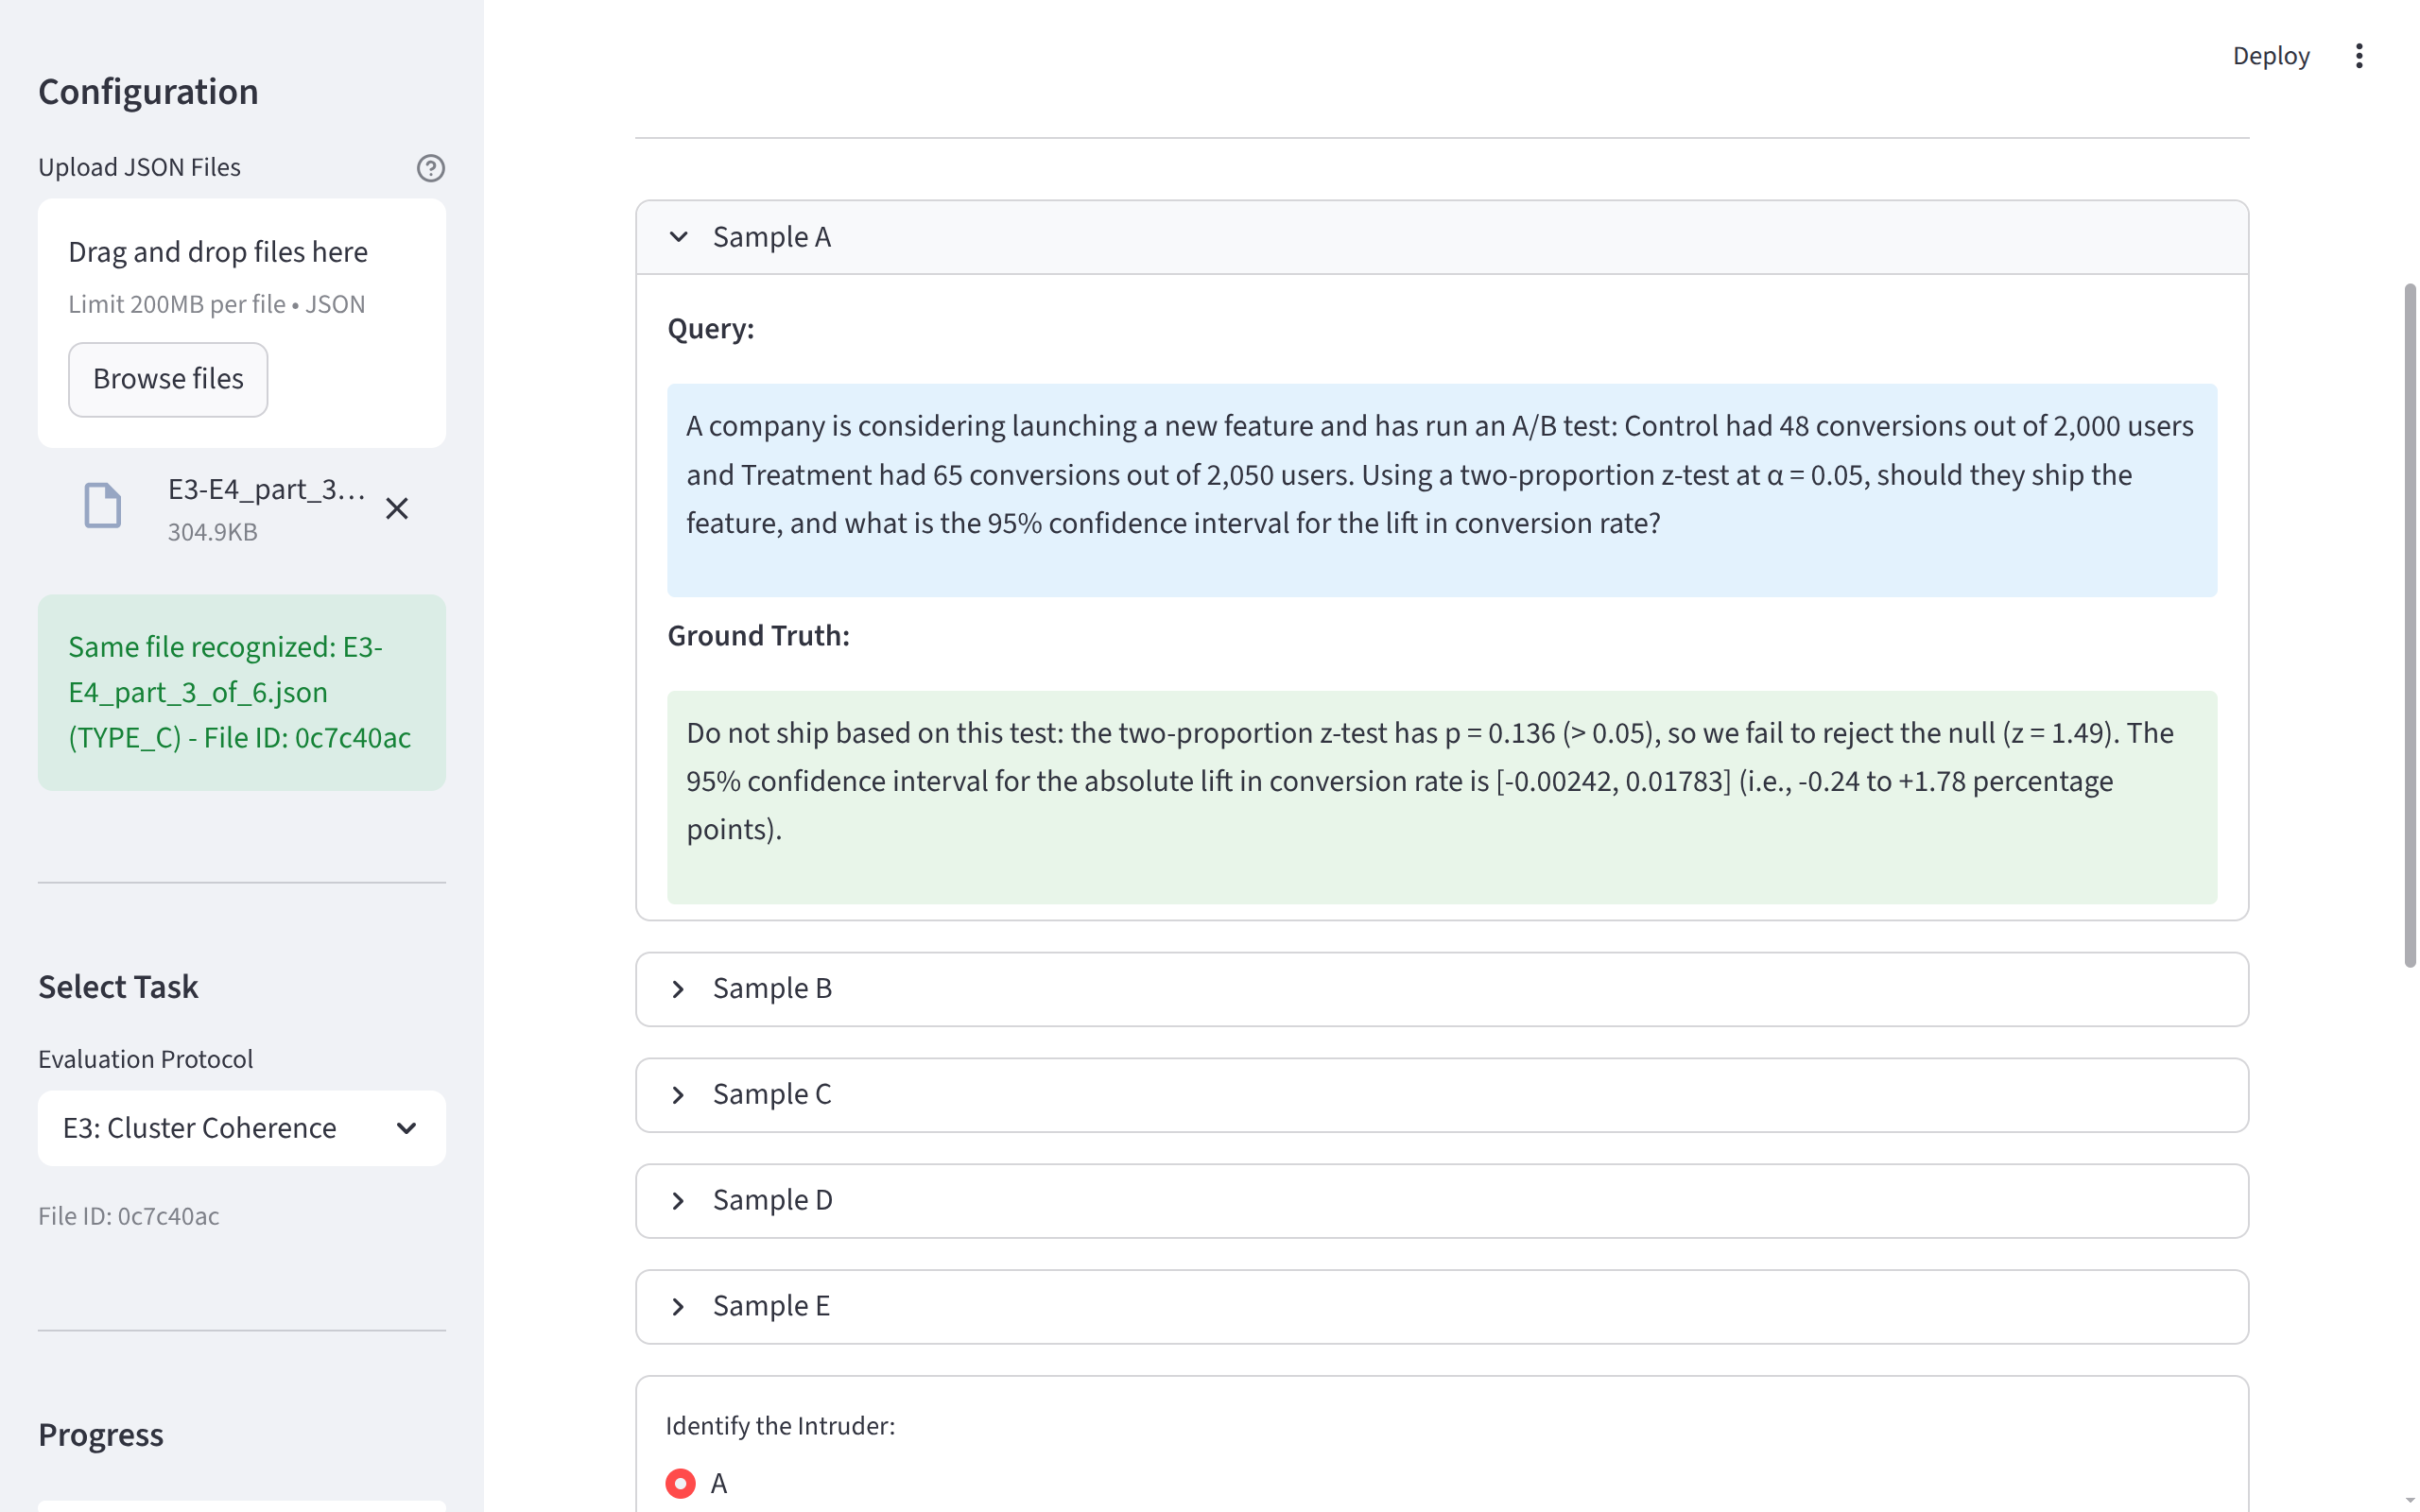Select intruder radio option A
The height and width of the screenshot is (1512, 2420).
click(x=681, y=1483)
